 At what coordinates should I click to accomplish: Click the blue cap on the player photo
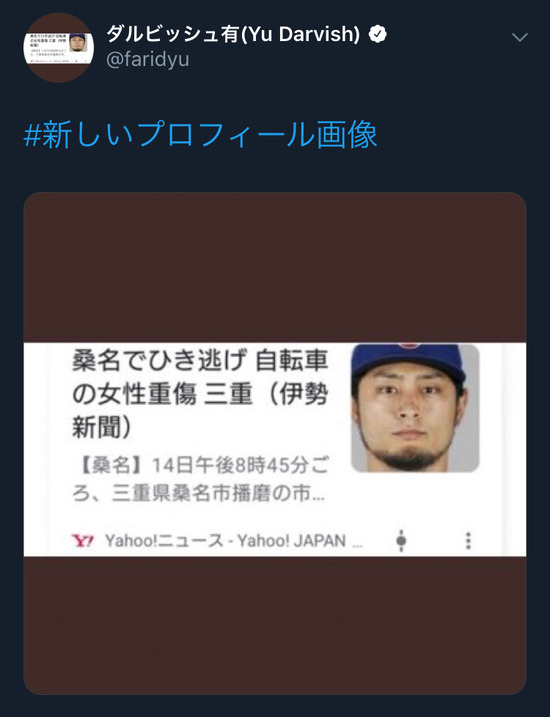pos(408,359)
